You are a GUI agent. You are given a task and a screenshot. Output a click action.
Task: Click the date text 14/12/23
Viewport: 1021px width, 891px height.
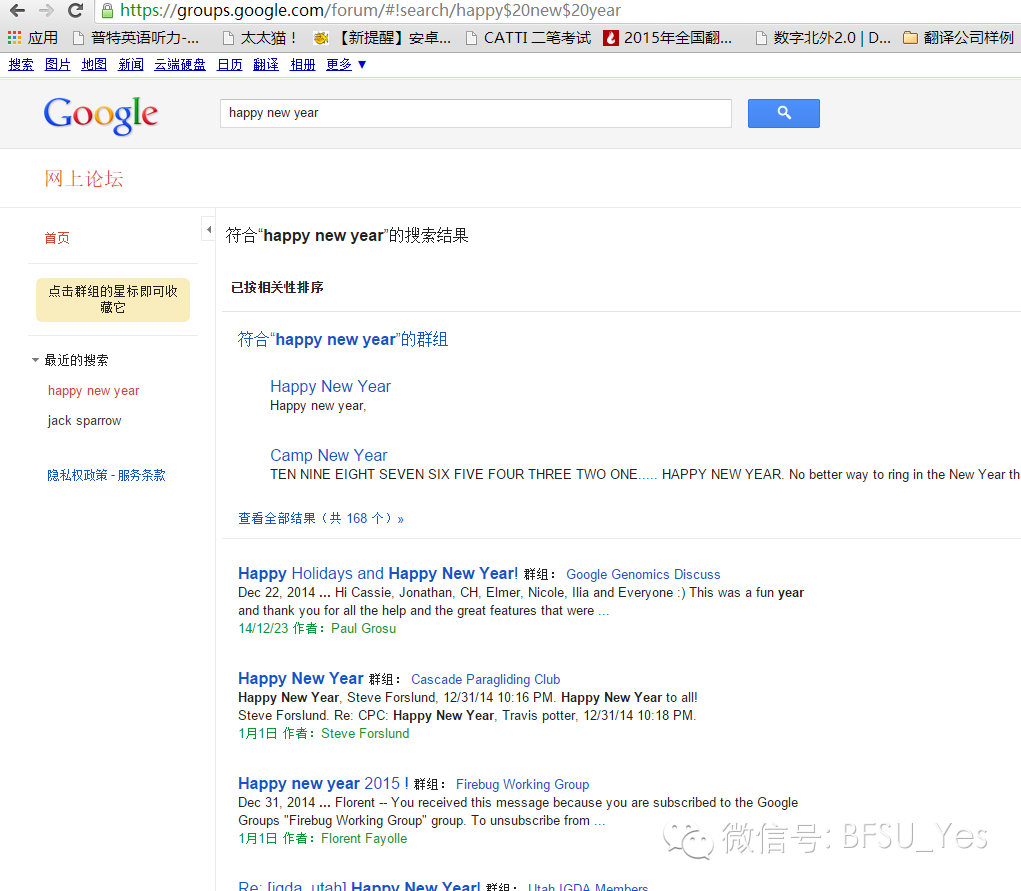pyautogui.click(x=263, y=629)
